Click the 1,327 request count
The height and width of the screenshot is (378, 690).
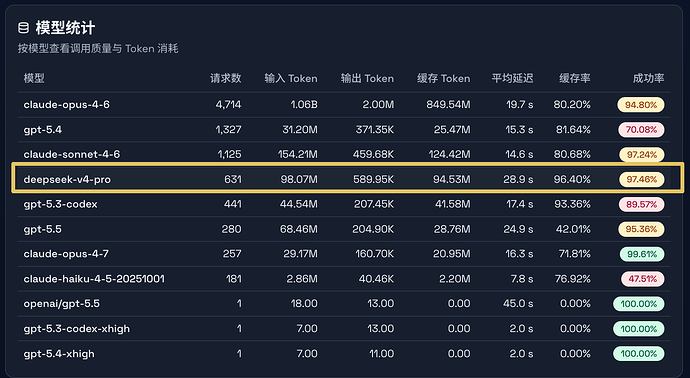228,130
